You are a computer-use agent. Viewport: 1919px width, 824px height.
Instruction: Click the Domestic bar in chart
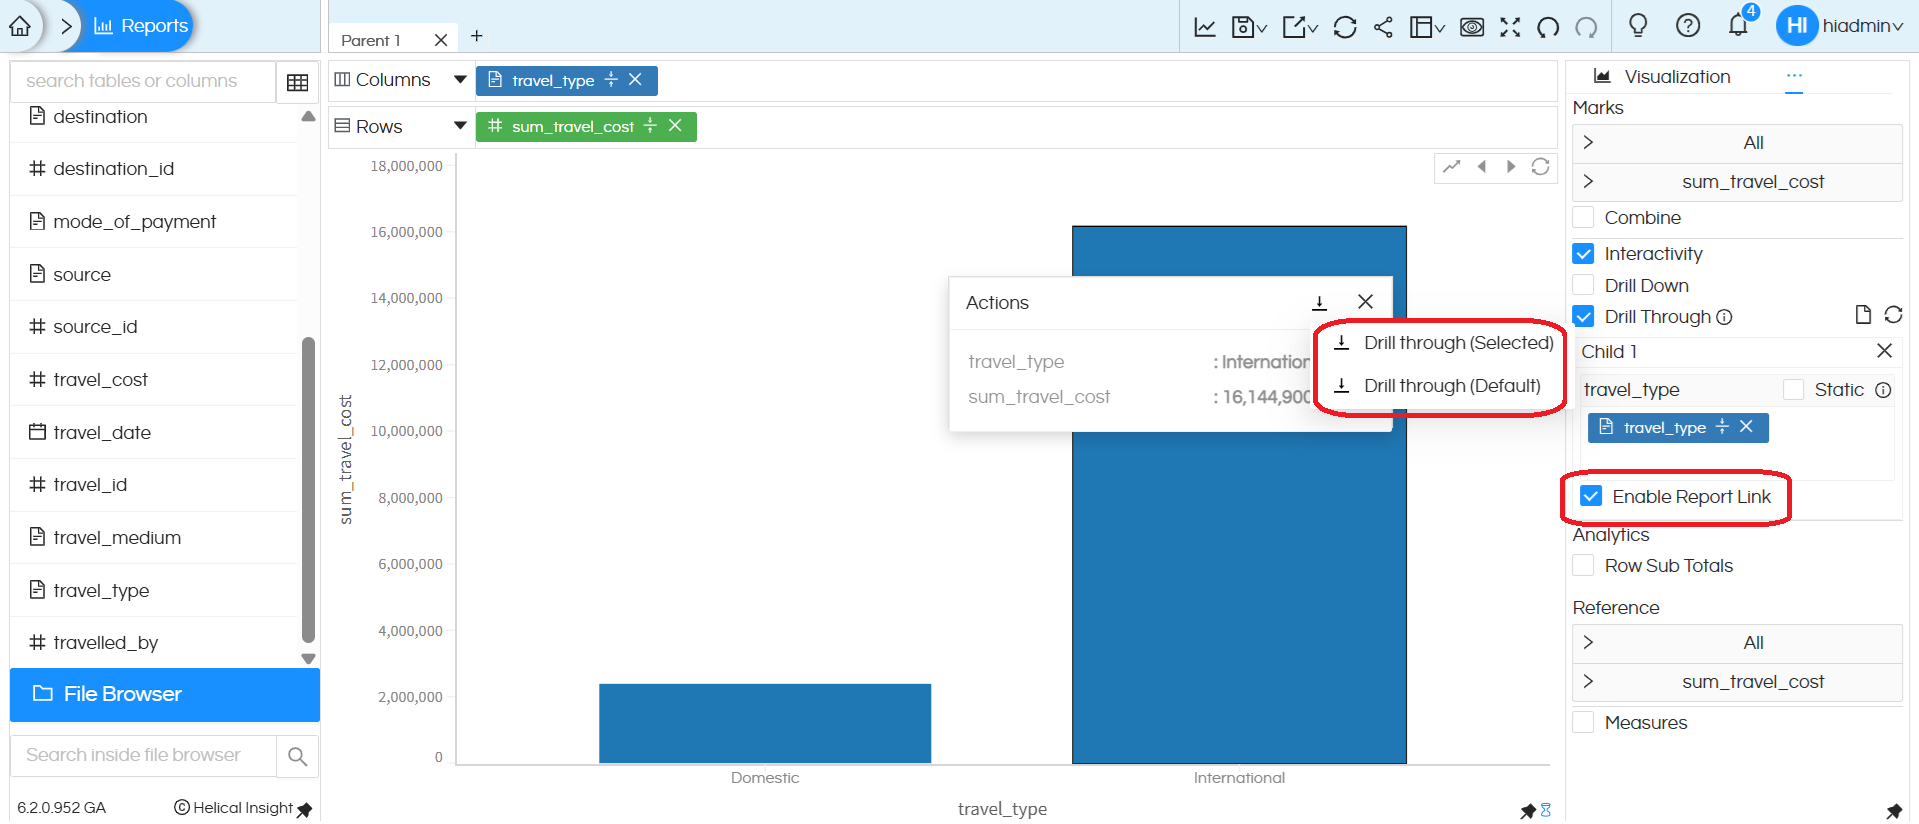(765, 724)
